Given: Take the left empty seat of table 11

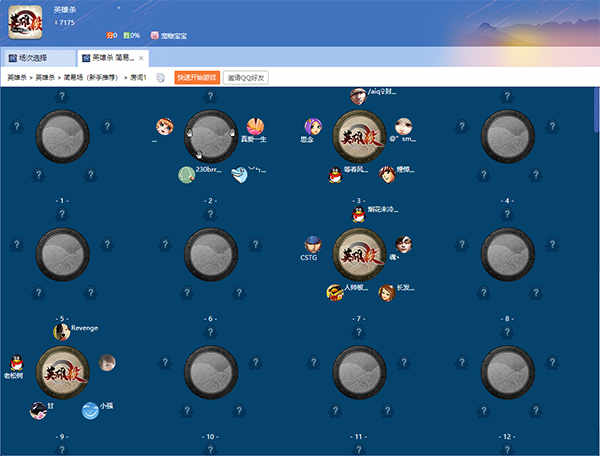Looking at the screenshot, I should point(313,362).
